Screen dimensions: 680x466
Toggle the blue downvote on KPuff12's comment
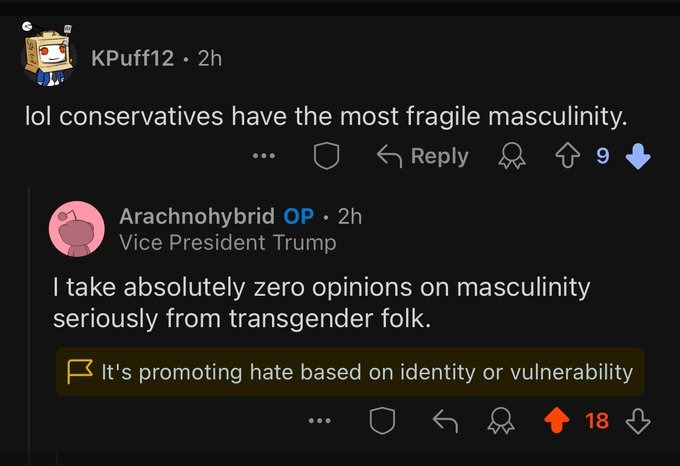(637, 156)
